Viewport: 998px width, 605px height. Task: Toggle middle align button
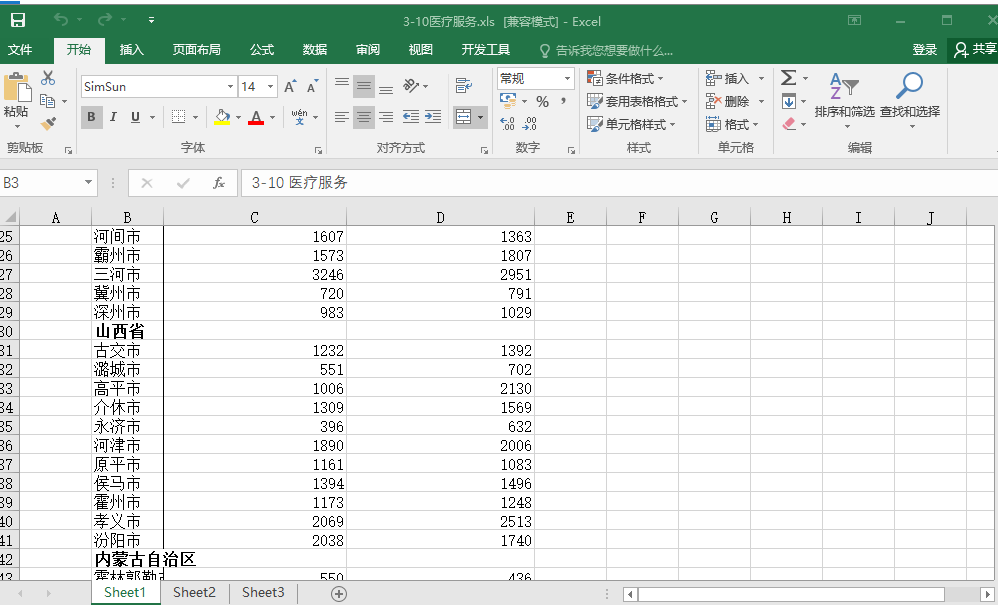(363, 86)
